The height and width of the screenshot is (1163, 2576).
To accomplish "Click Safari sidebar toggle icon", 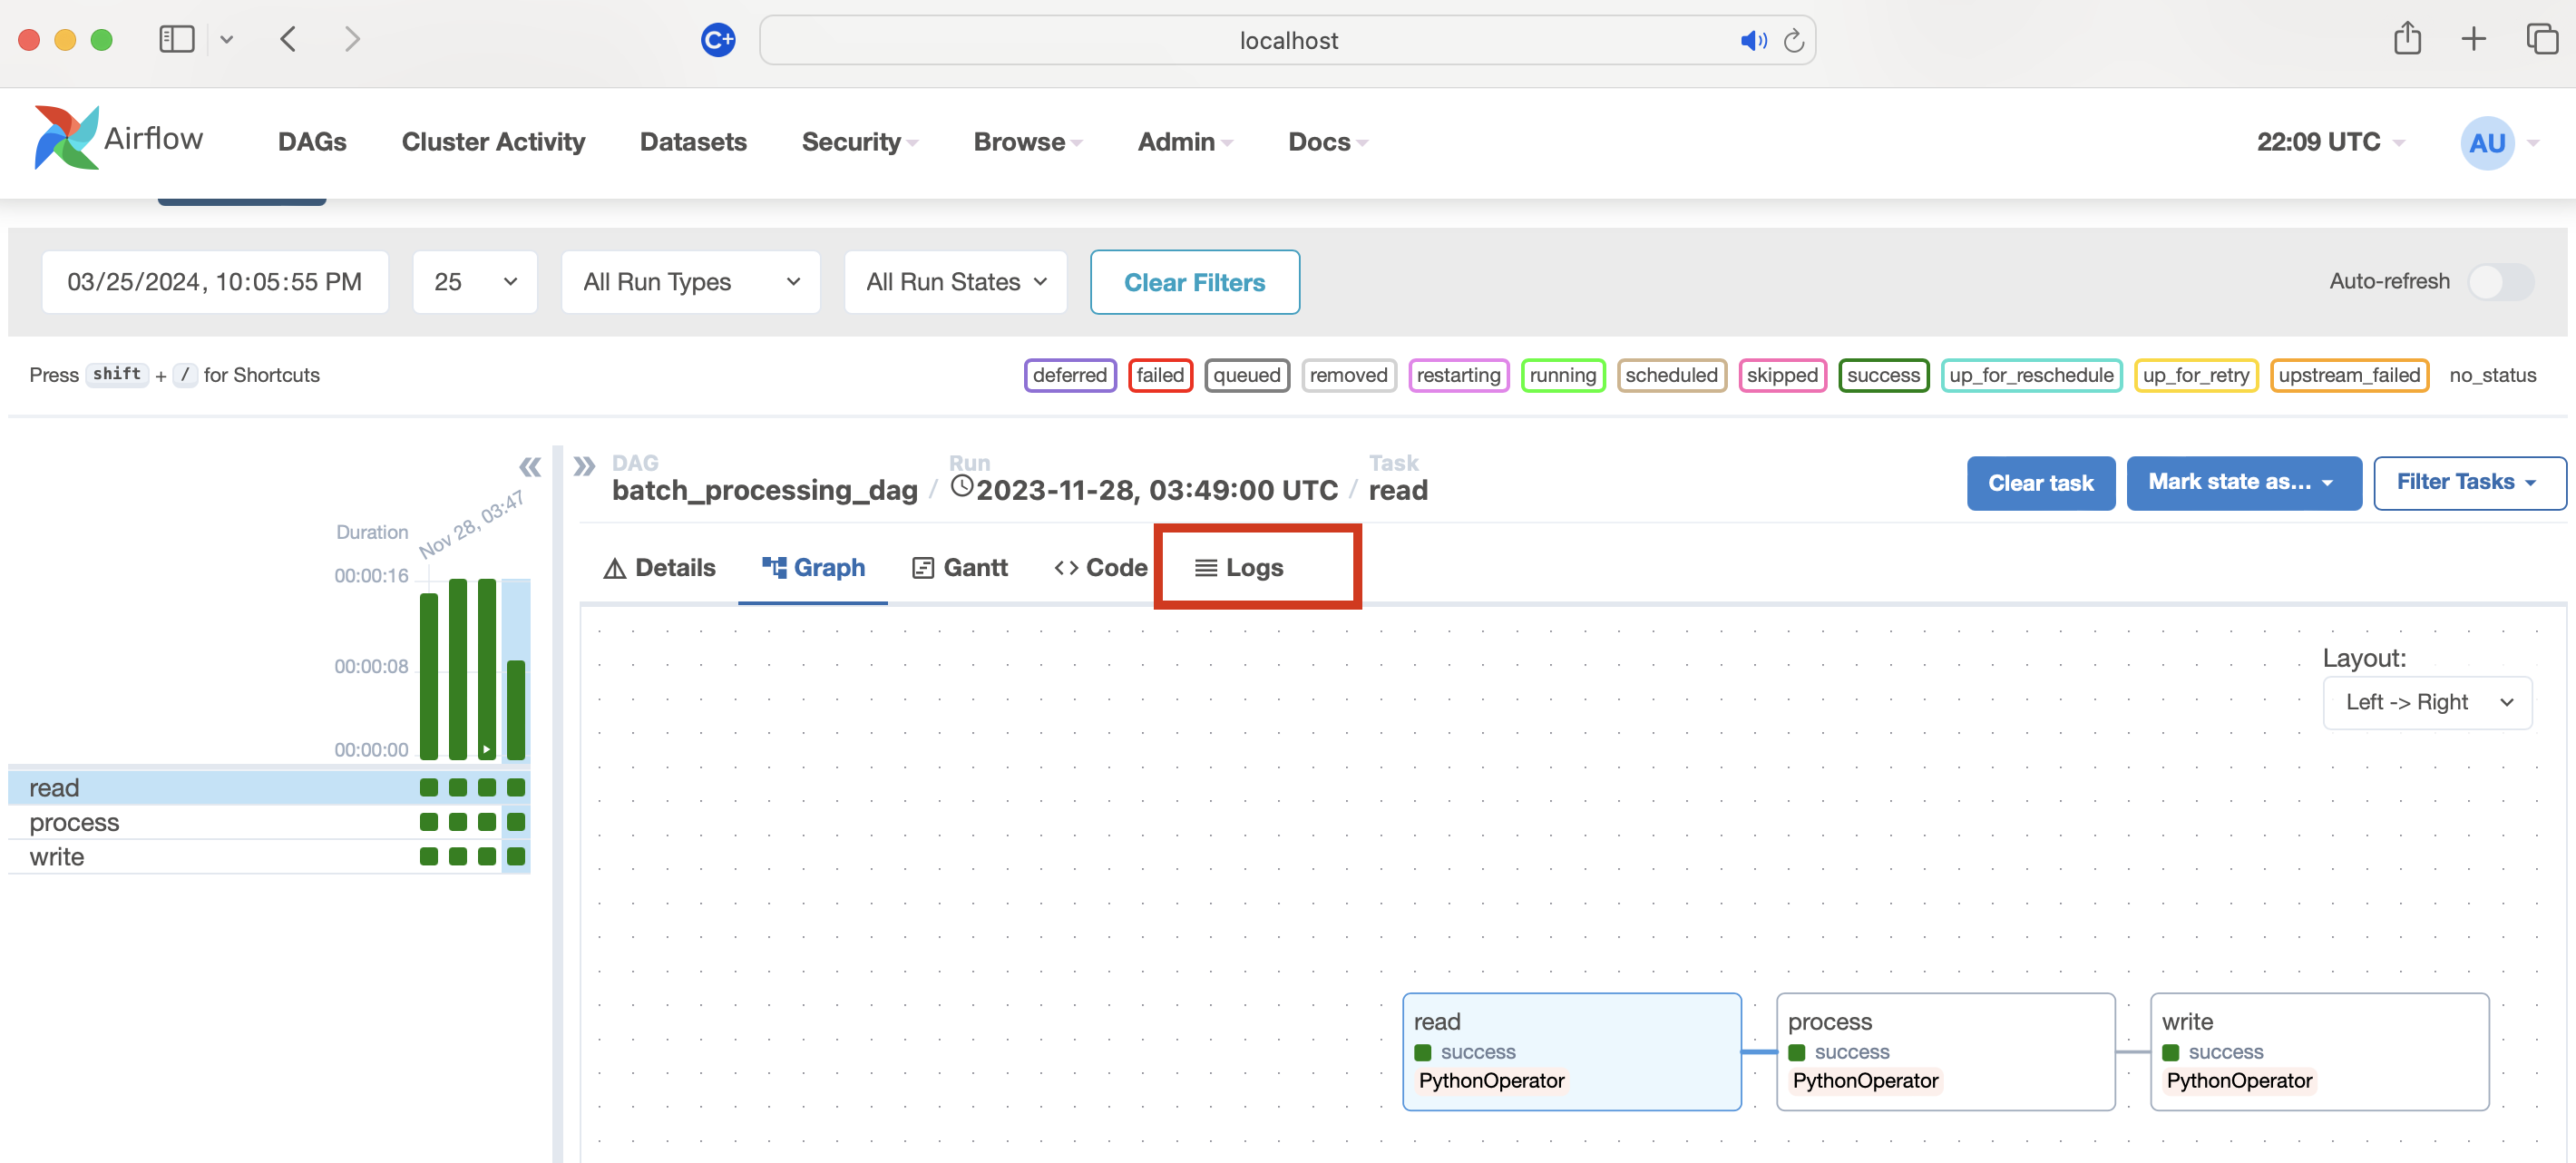I will click(x=177, y=39).
